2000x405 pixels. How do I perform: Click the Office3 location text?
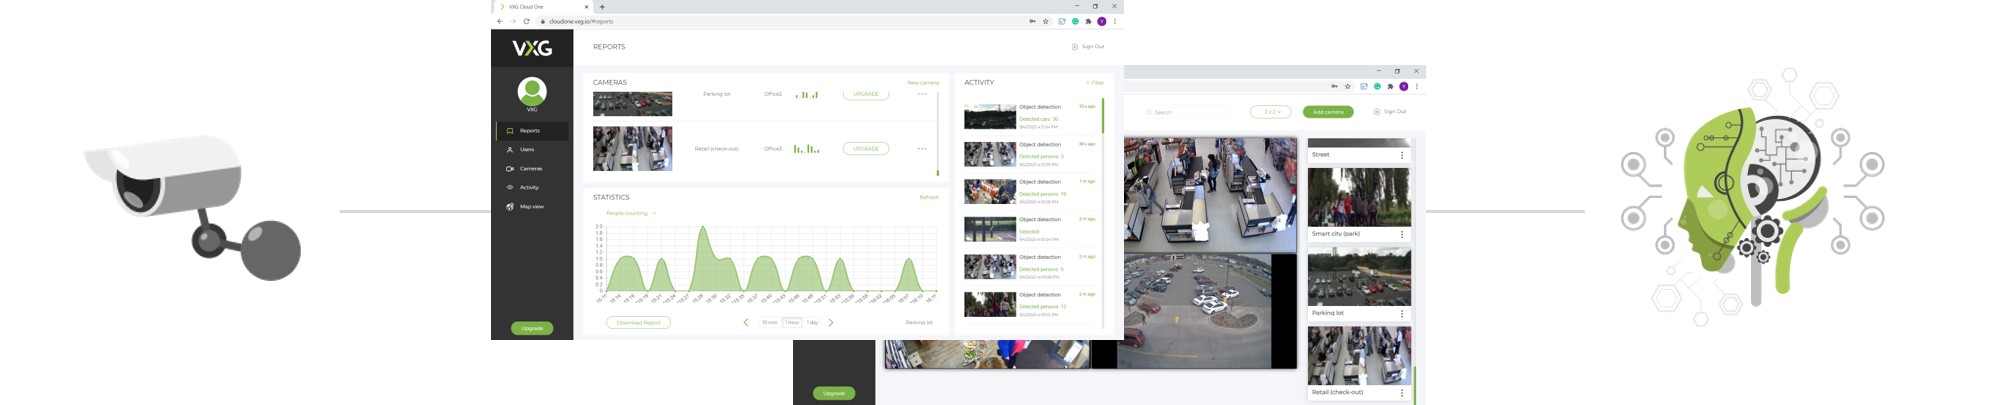(x=773, y=149)
